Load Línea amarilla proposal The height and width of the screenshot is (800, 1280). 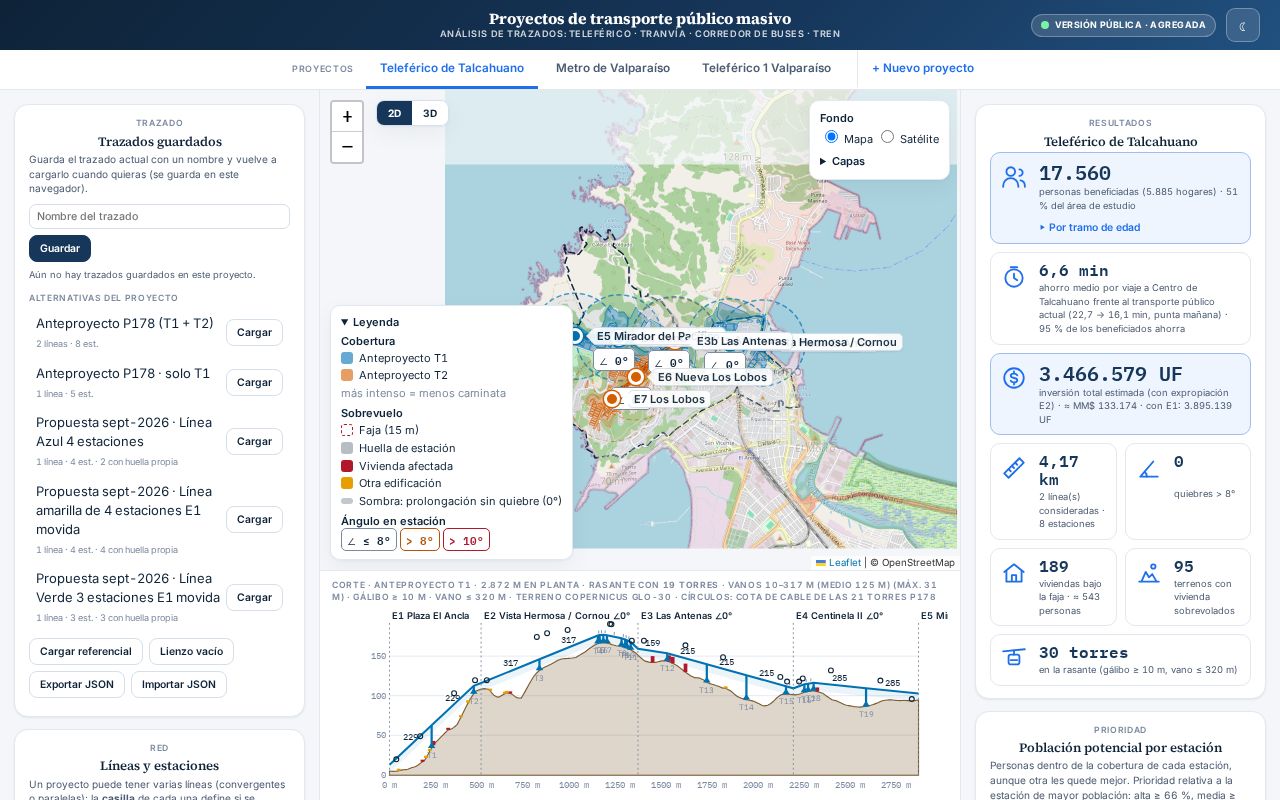[254, 519]
